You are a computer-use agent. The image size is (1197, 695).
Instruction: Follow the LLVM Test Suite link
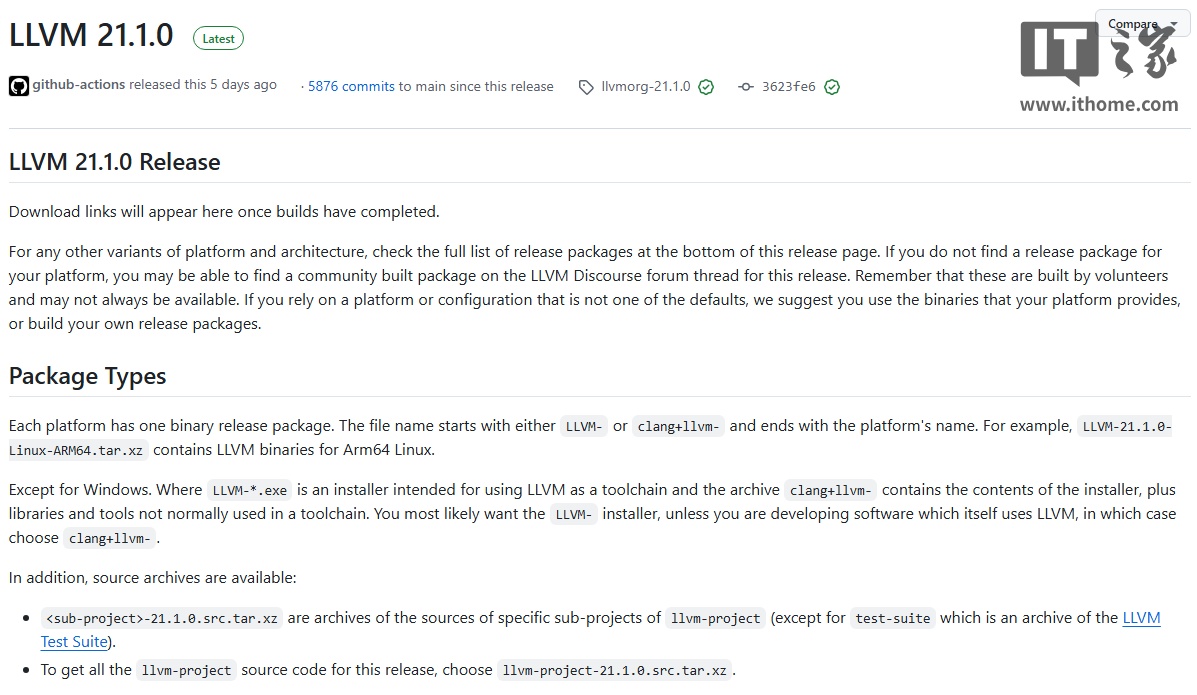[1141, 618]
